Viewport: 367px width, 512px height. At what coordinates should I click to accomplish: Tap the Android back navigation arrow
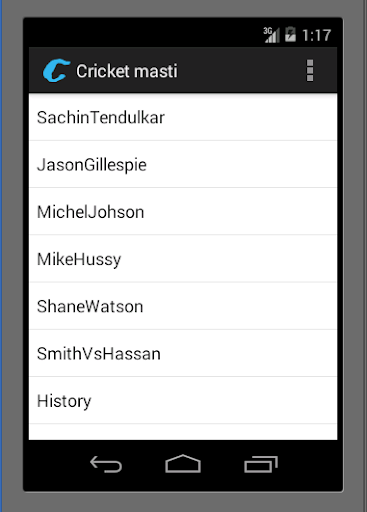pos(106,464)
